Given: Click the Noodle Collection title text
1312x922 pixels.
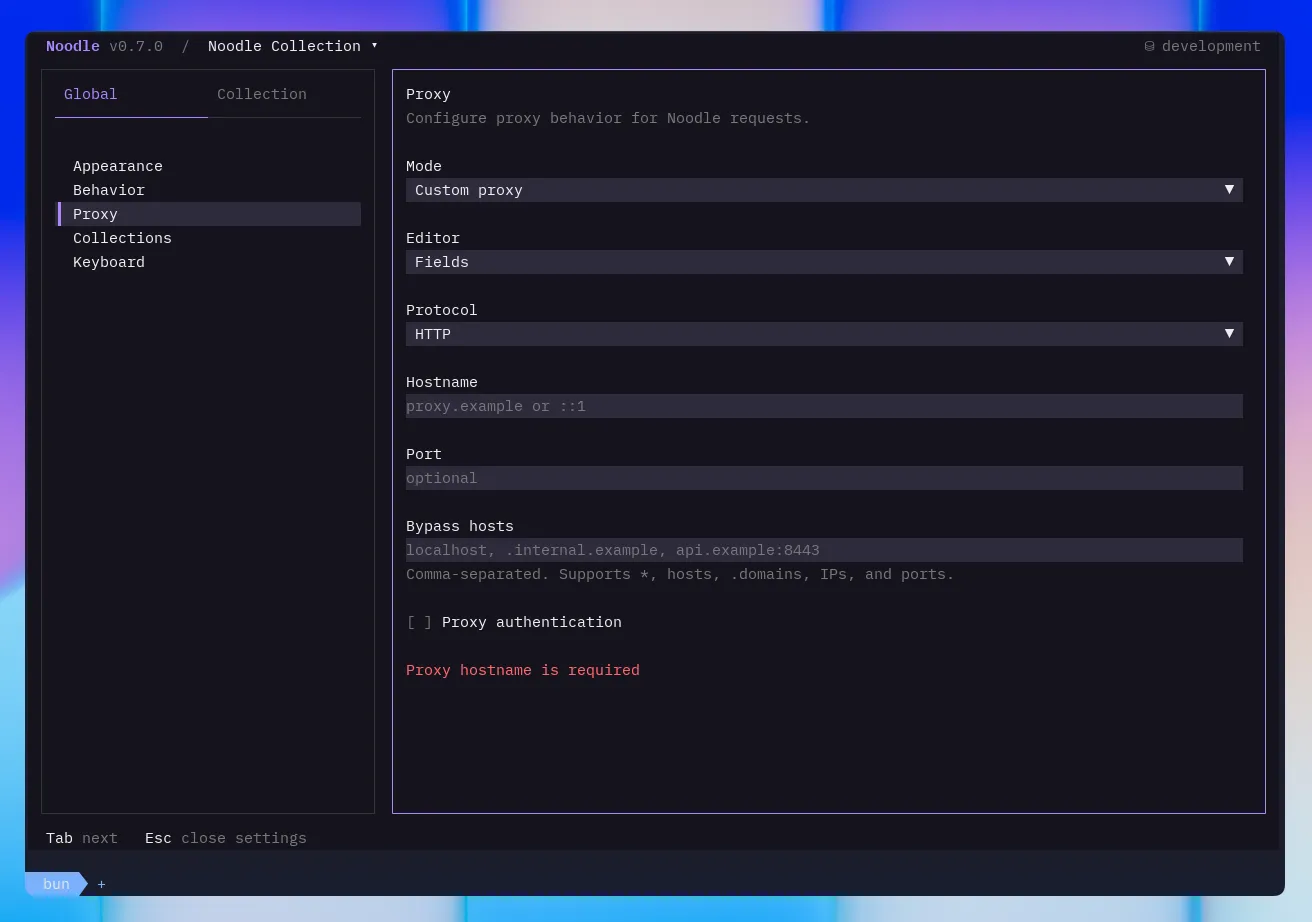Looking at the screenshot, I should (x=284, y=46).
